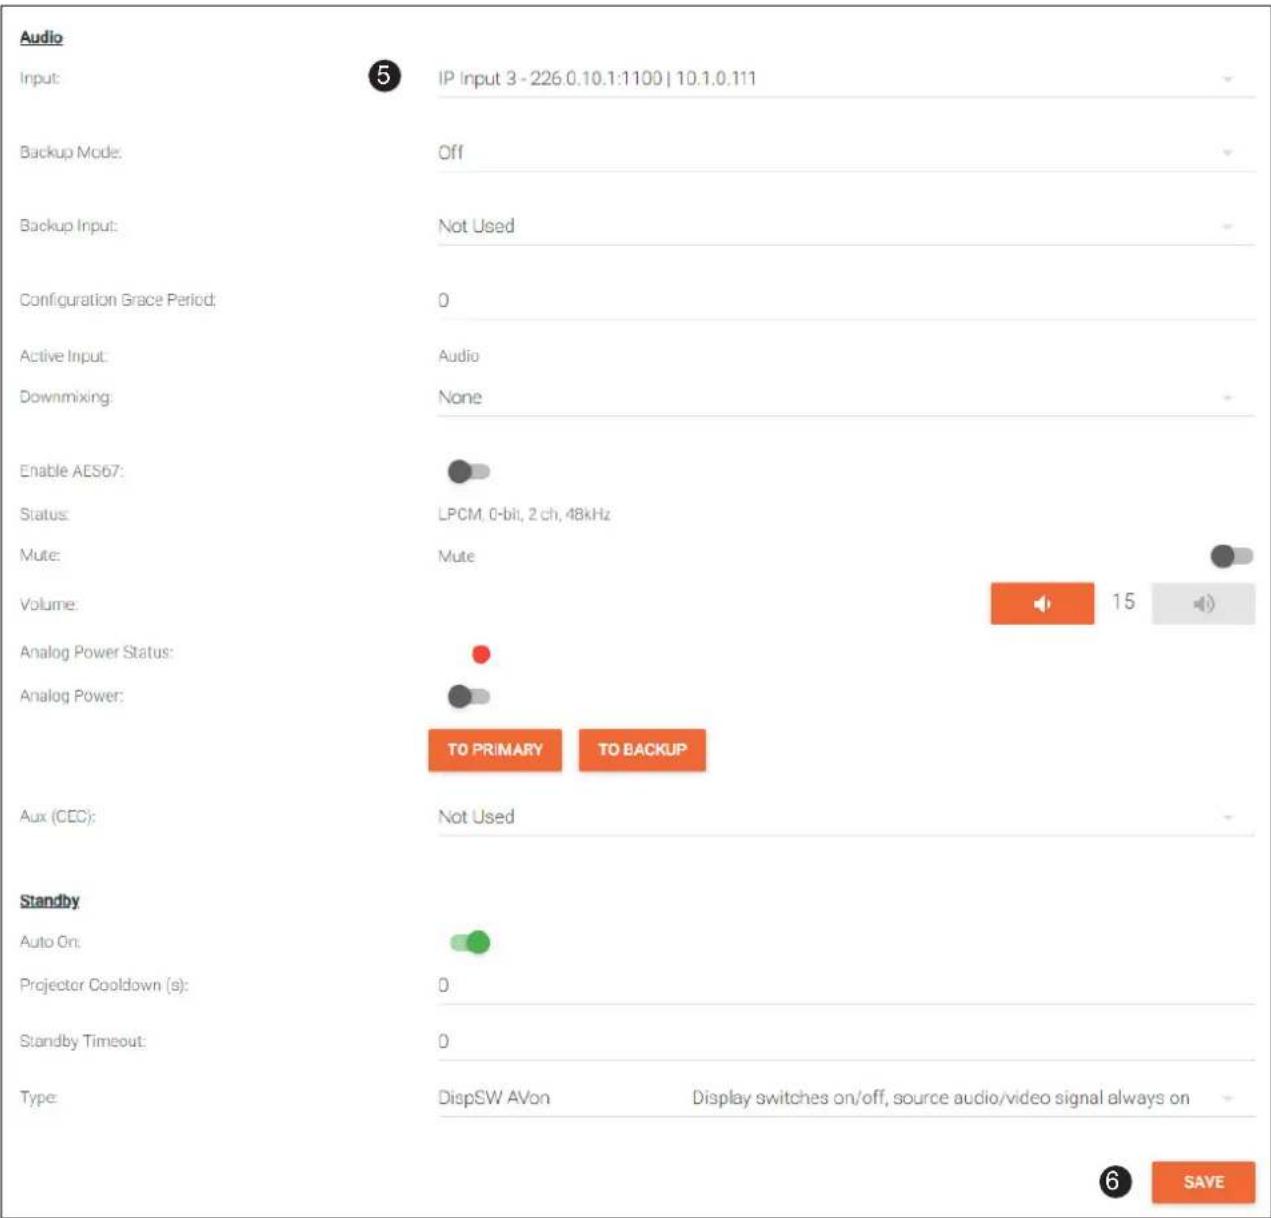Toggle the Enable AES67 switch
The width and height of the screenshot is (1271, 1218).
point(468,471)
